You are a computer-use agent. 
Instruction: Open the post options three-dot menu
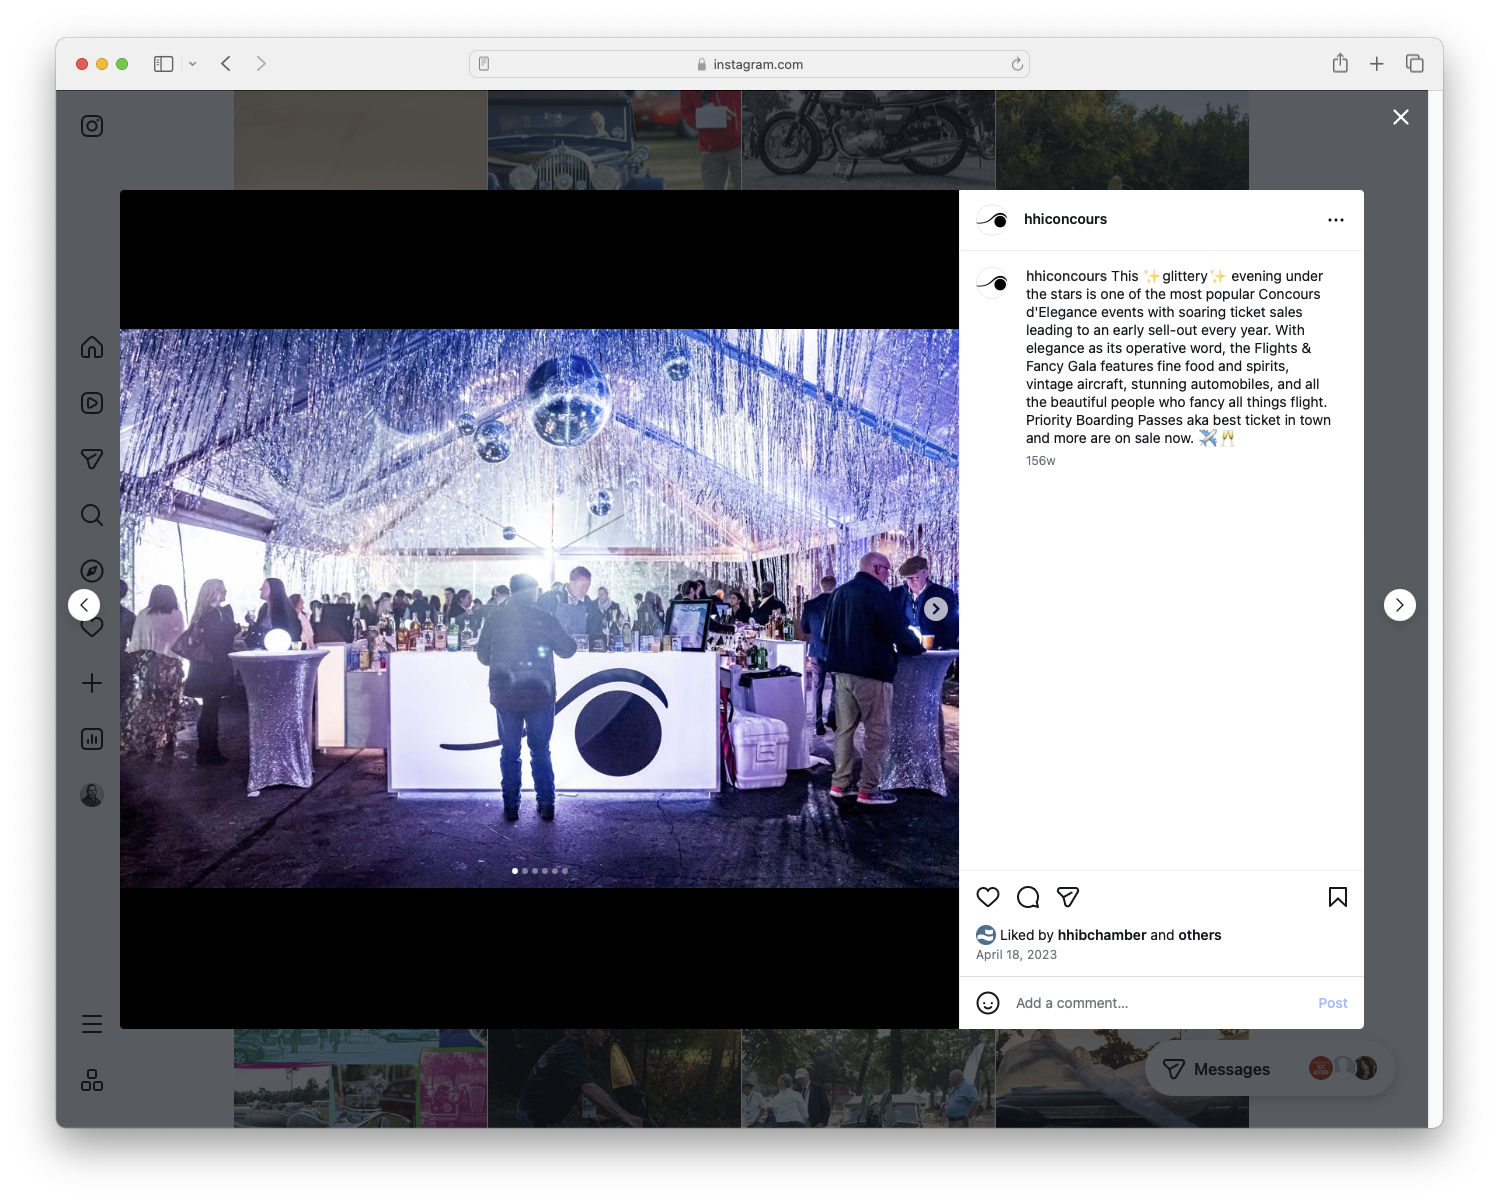point(1336,219)
